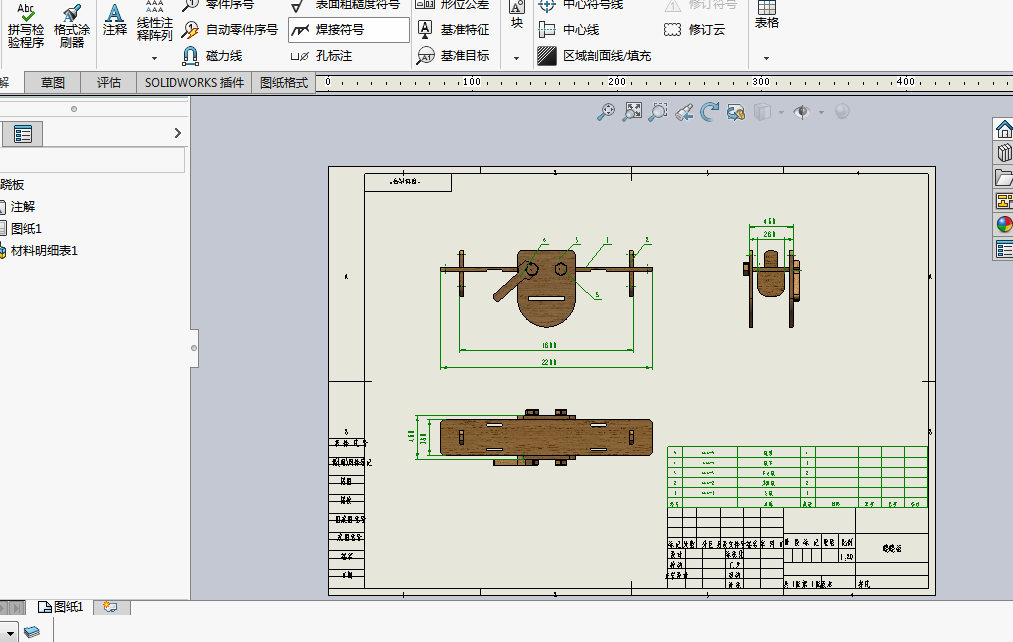Select the top drawing view
The width and height of the screenshot is (1013, 642).
[547, 437]
